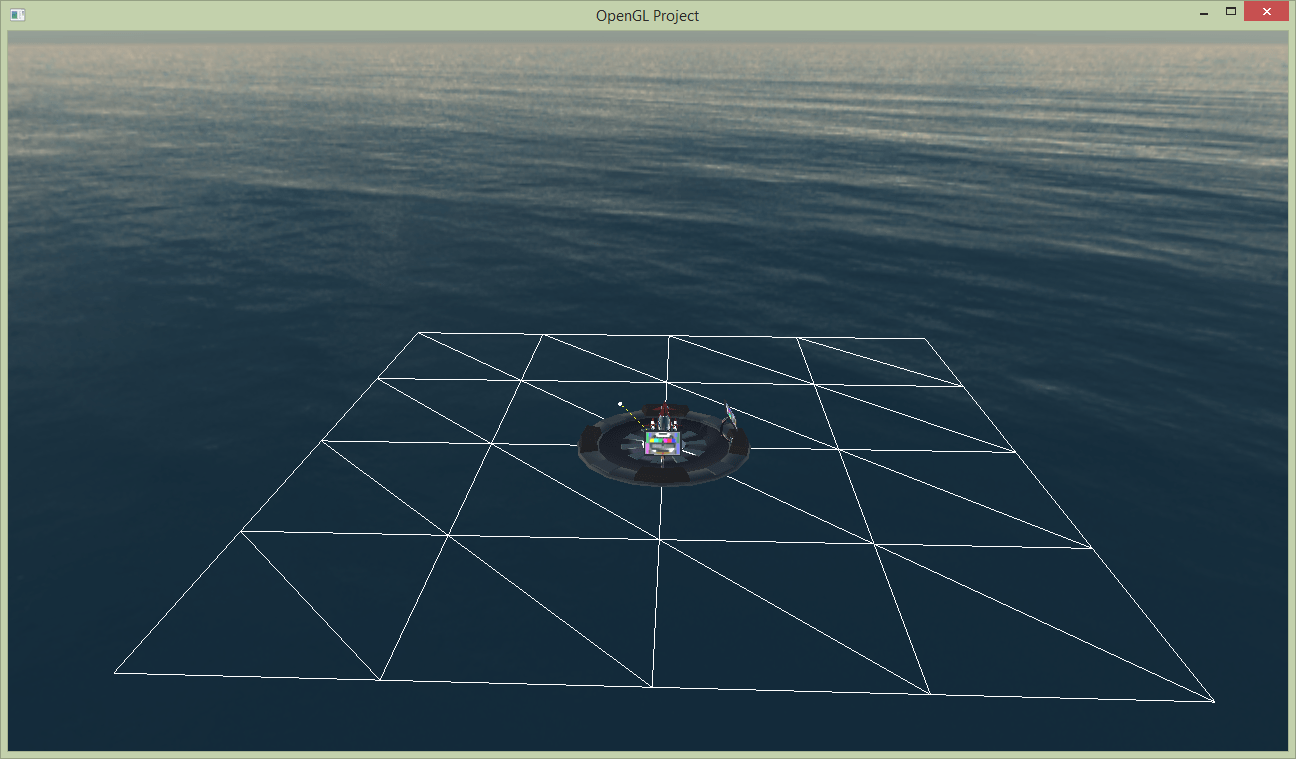Click the red nose cone of the rocket

point(664,405)
